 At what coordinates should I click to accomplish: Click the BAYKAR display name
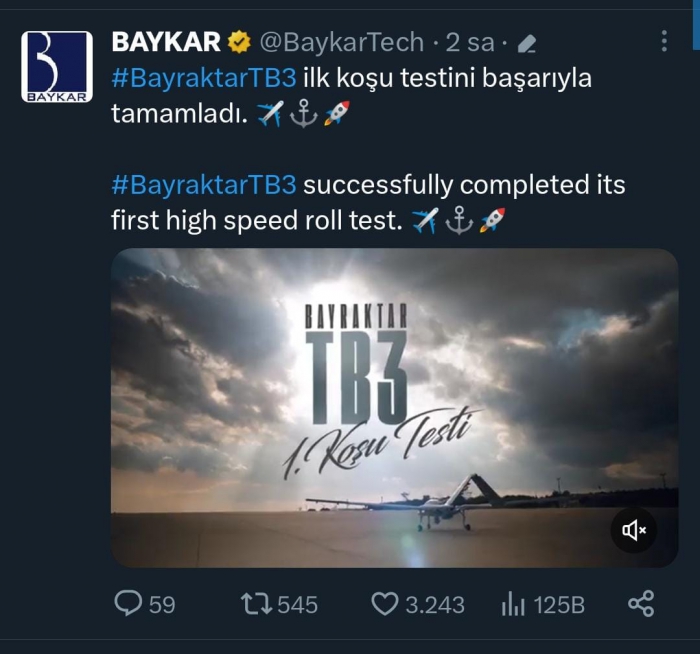165,42
